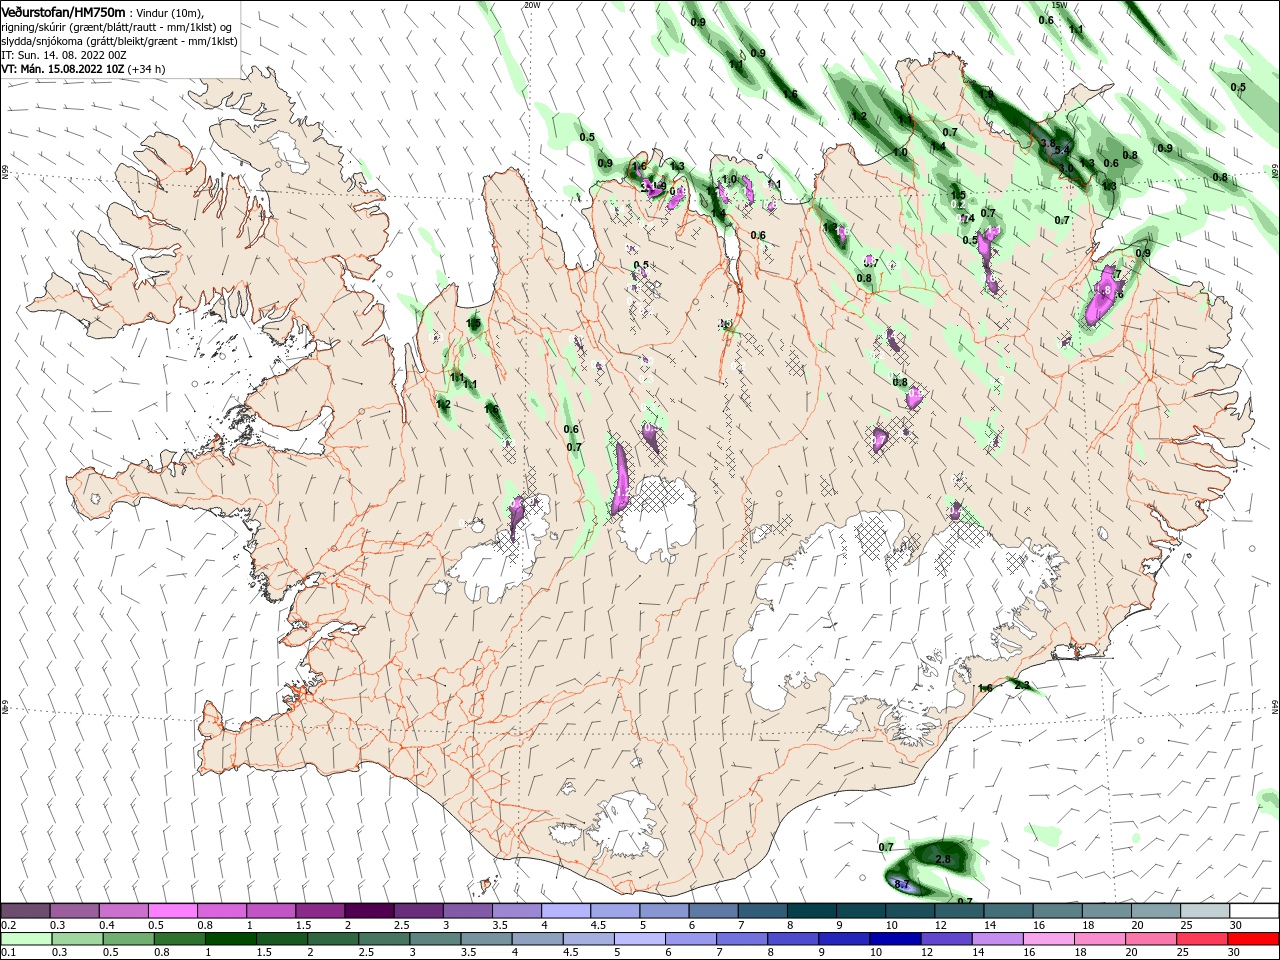The width and height of the screenshot is (1280, 960).
Task: Click the Veðurstofan/HM750m map title
Action: pyautogui.click(x=64, y=11)
